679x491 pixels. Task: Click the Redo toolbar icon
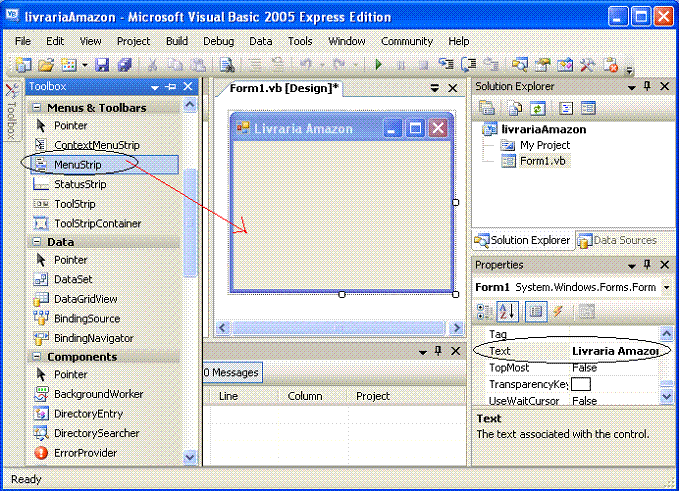tap(339, 65)
